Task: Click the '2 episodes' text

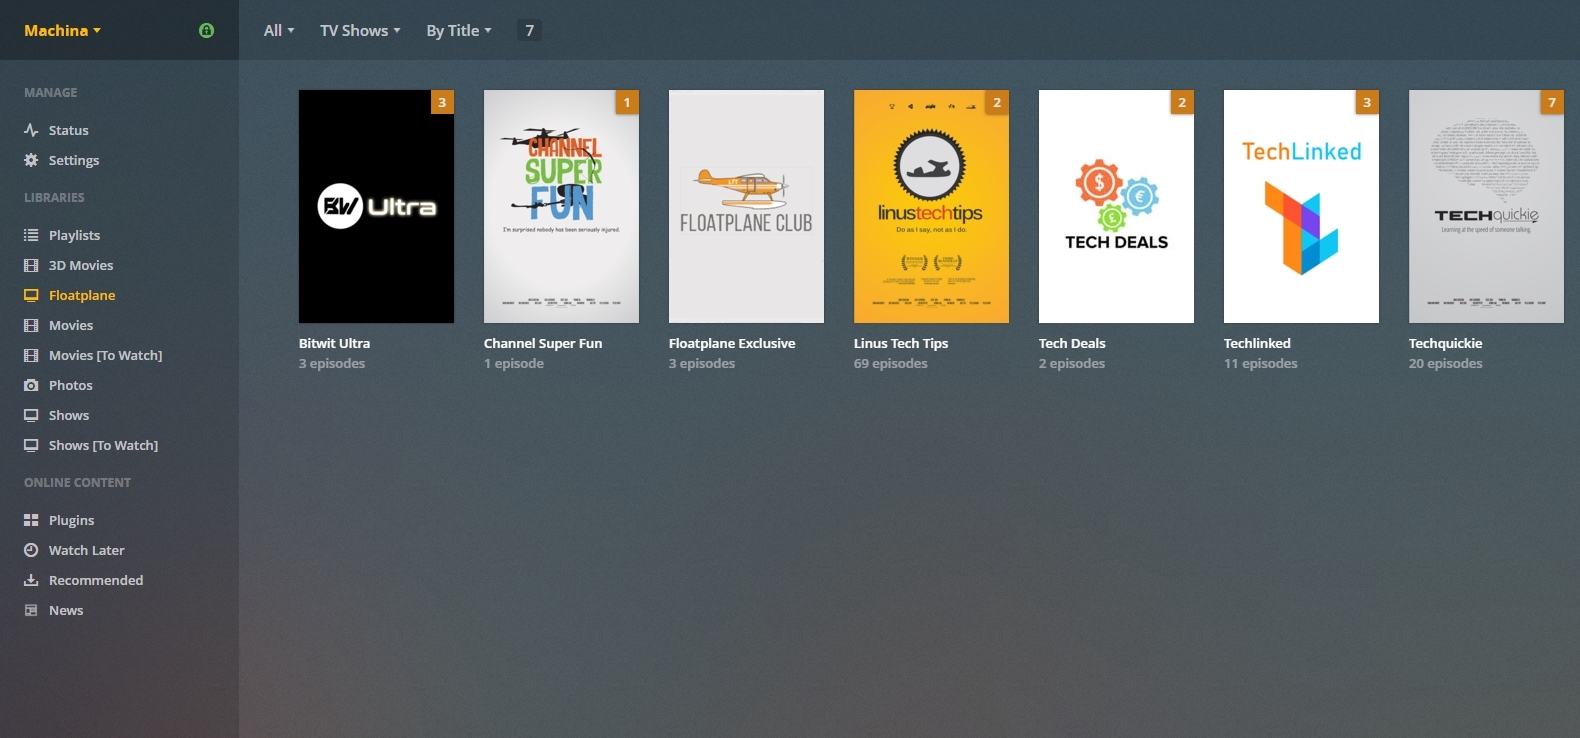Action: [x=1072, y=363]
